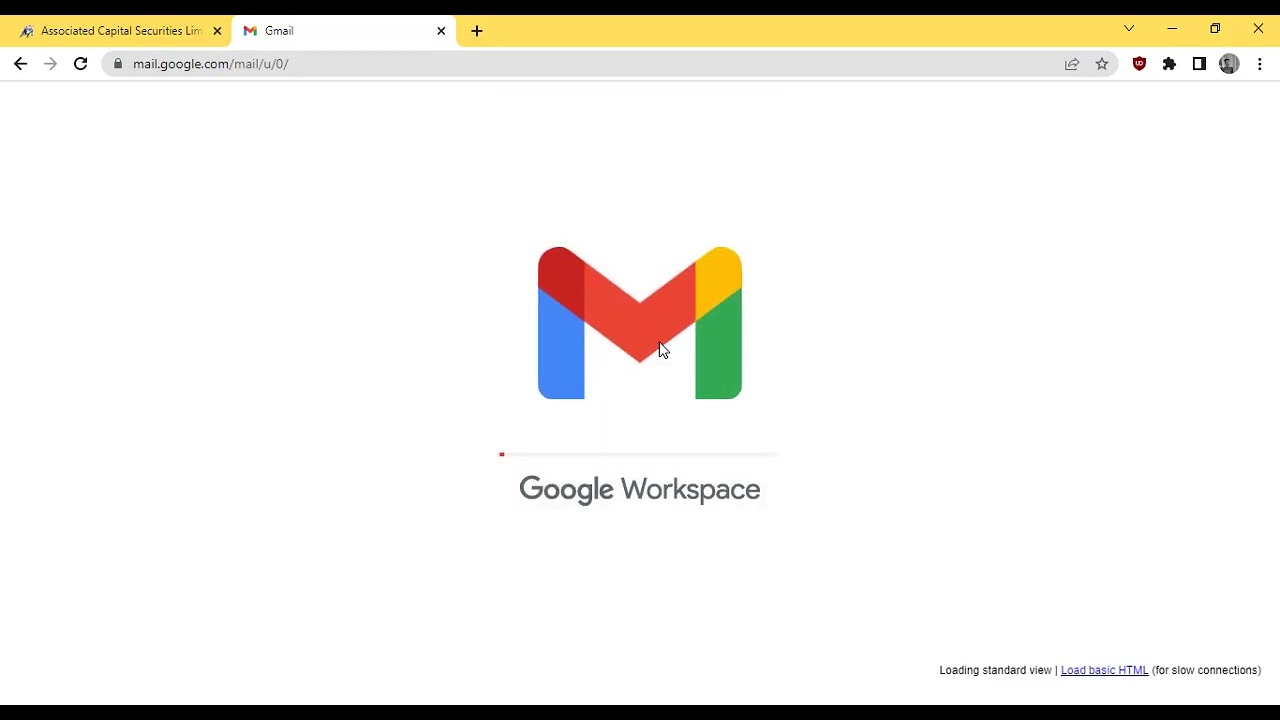Image resolution: width=1280 pixels, height=720 pixels.
Task: View site information via lock icon
Action: [118, 64]
